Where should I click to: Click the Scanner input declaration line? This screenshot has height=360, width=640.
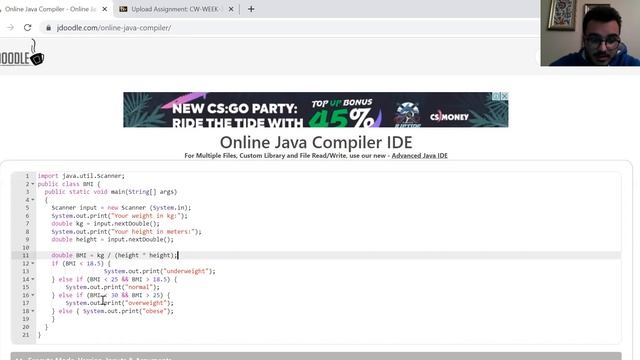coord(121,208)
